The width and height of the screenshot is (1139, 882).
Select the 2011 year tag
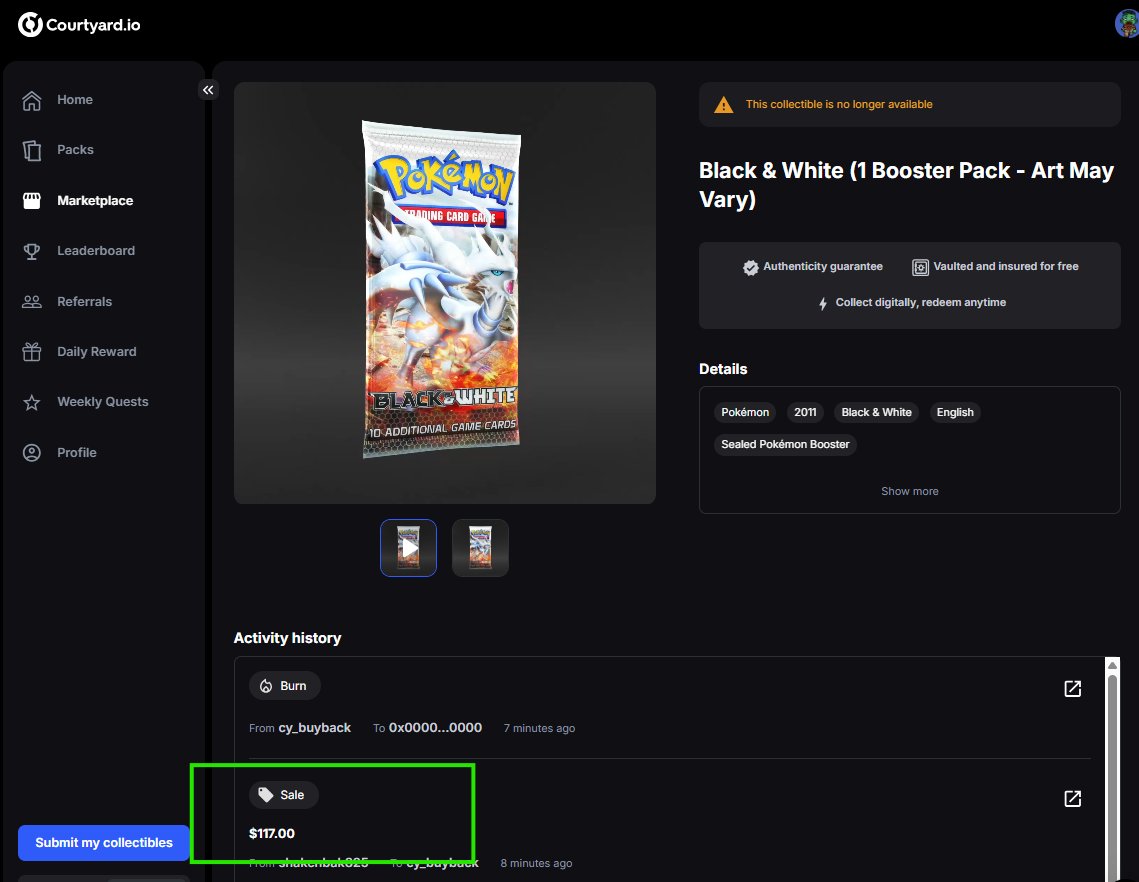click(805, 412)
